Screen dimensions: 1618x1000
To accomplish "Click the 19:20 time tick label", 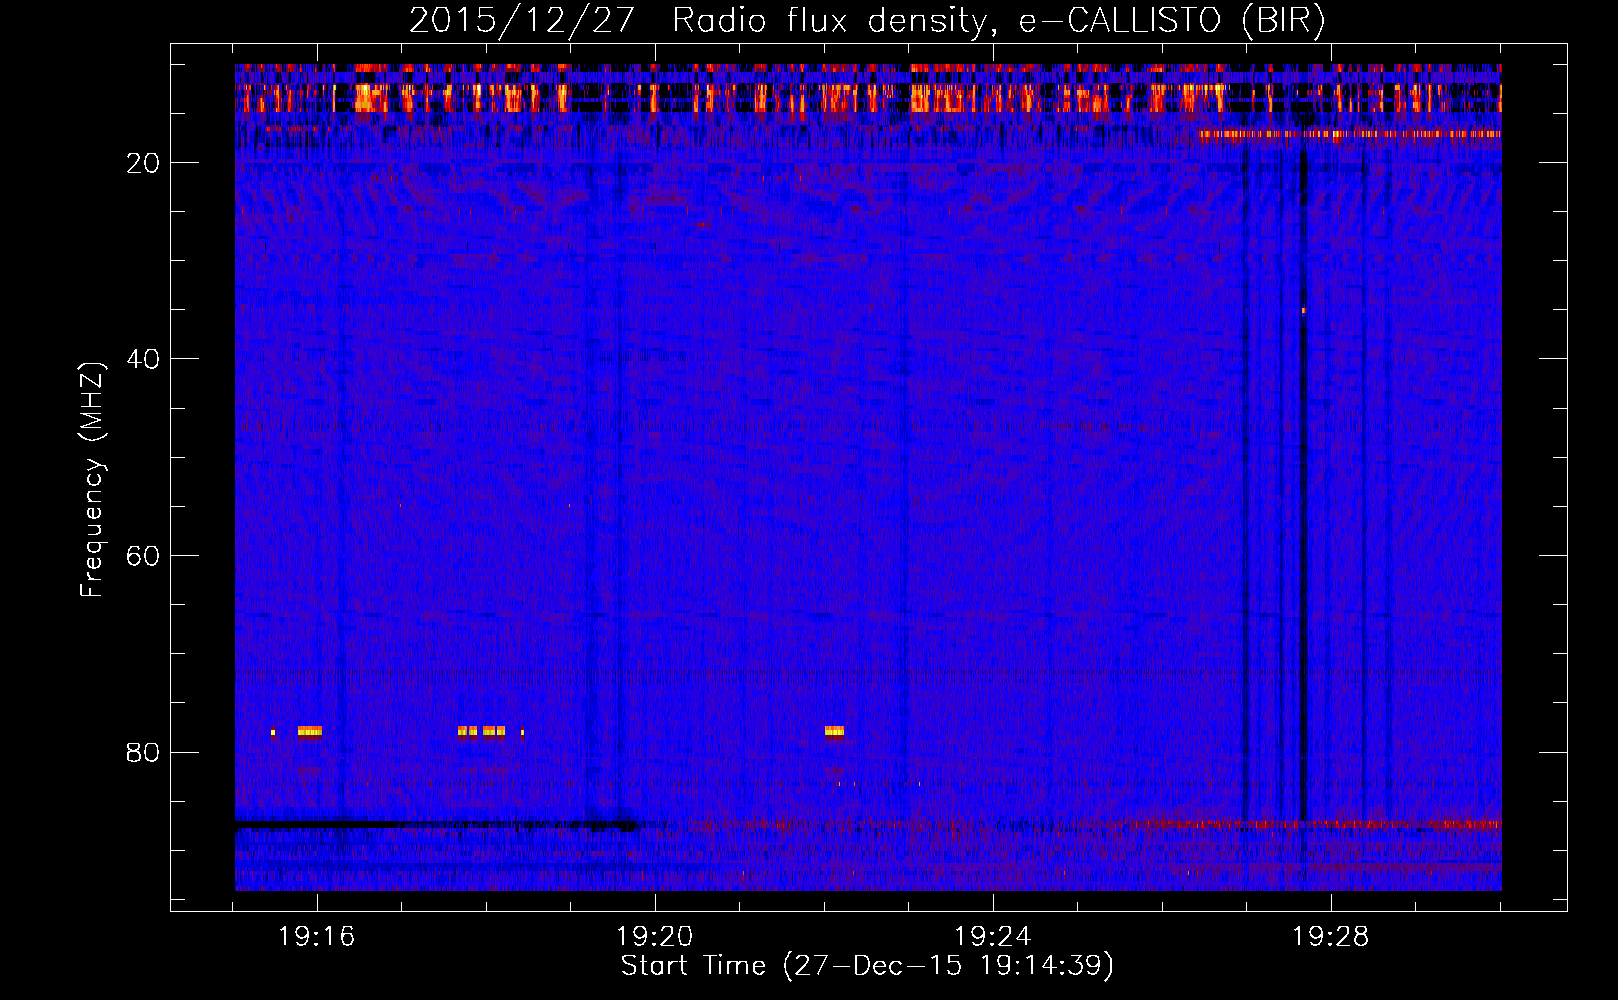I will click(655, 937).
